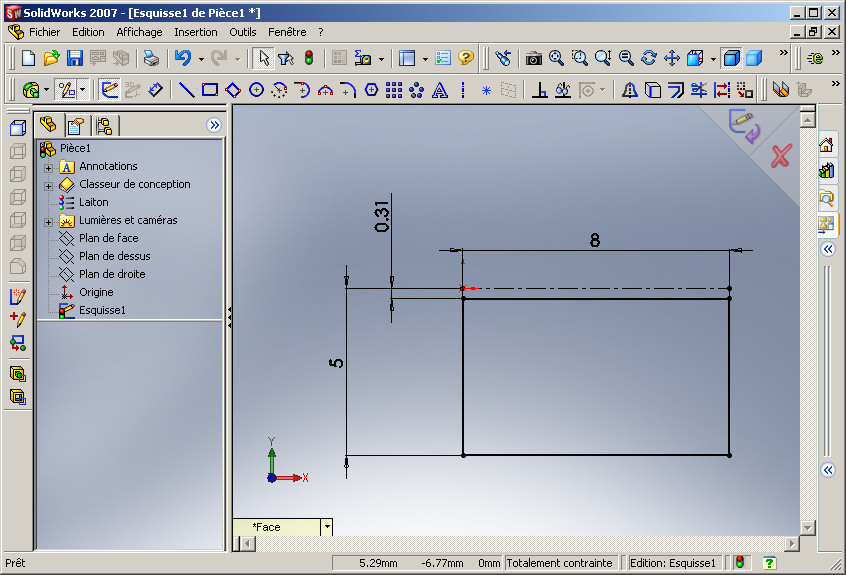Screen dimensions: 846x575
Task: Open the Fichier menu
Action: (x=44, y=32)
